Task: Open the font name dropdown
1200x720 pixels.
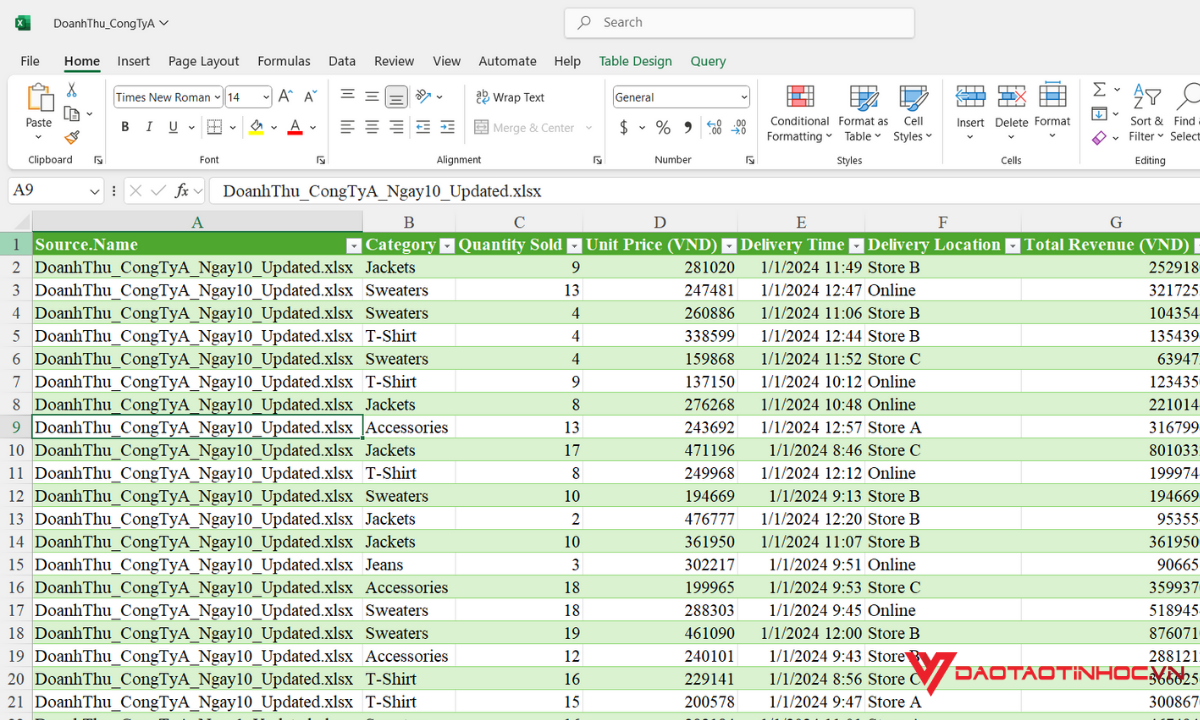Action: 216,97
